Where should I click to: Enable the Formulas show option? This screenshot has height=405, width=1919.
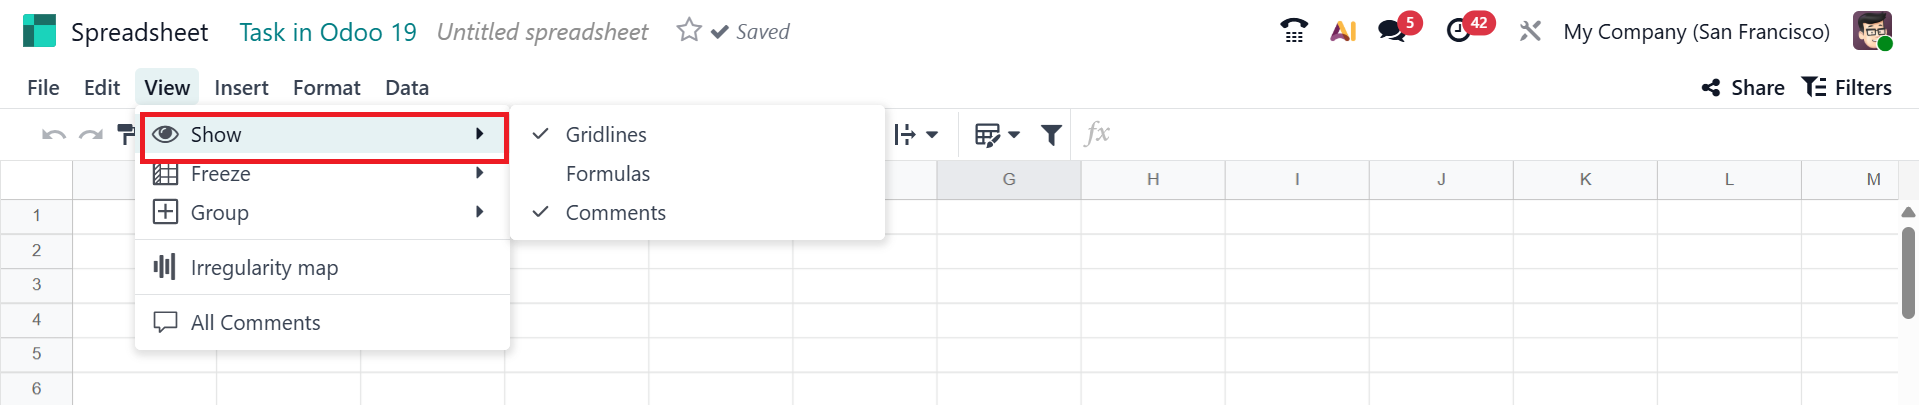tap(607, 174)
